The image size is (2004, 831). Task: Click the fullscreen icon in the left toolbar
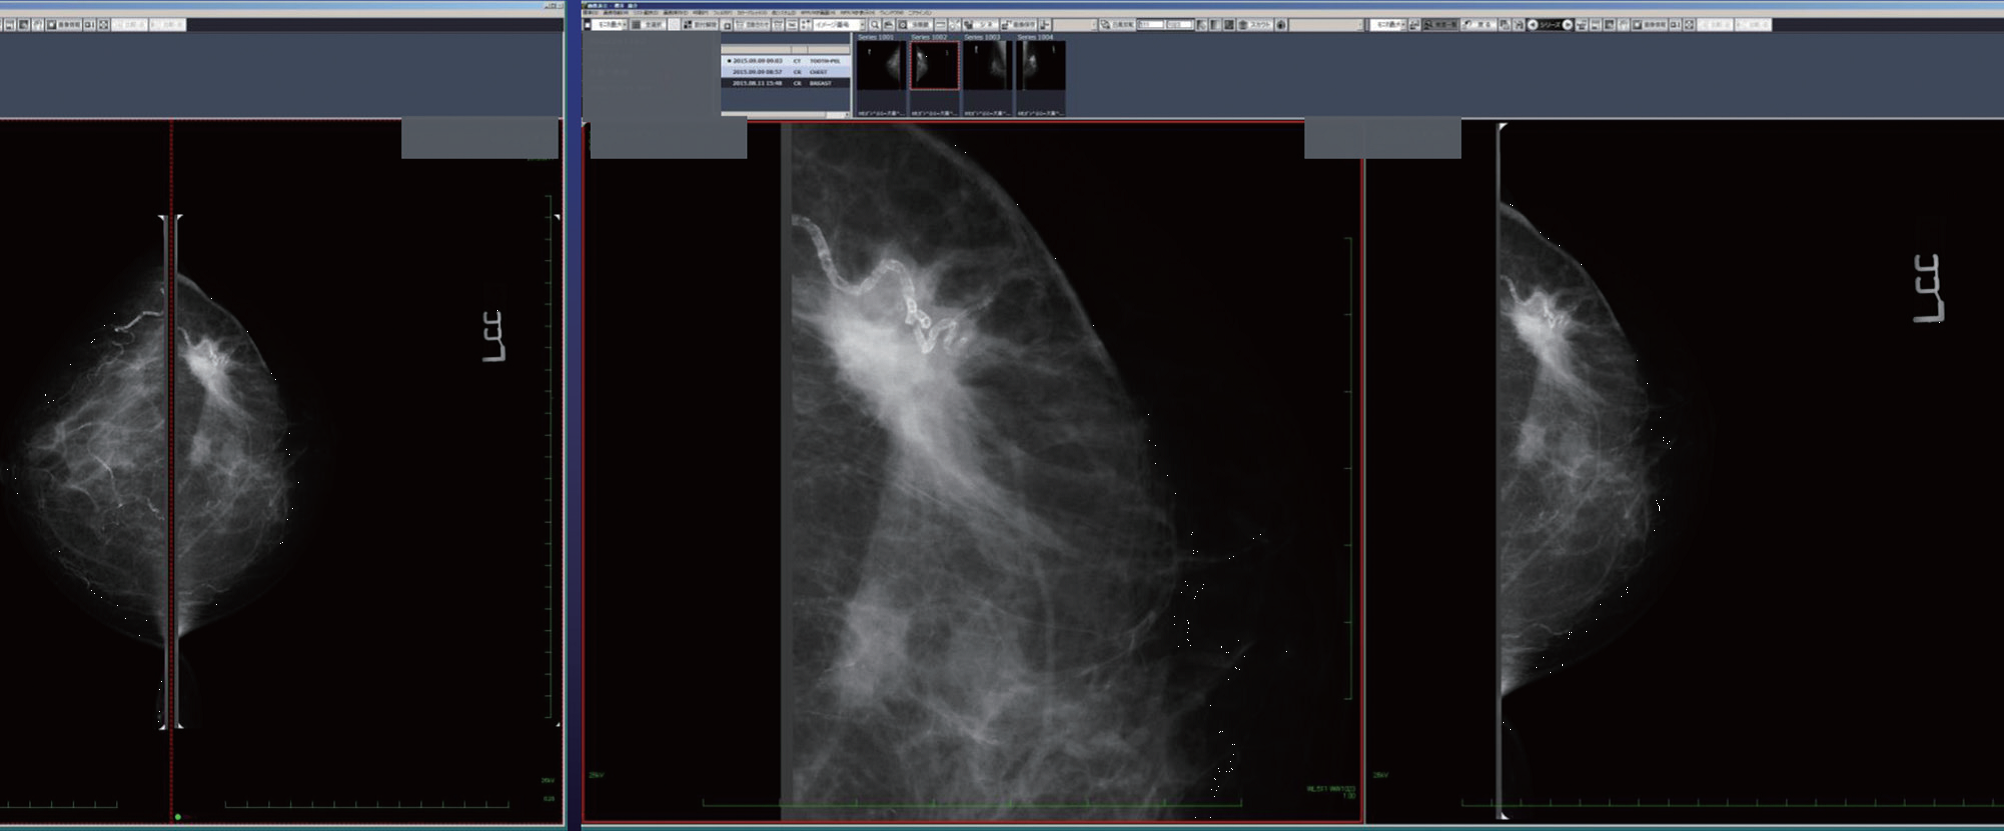tap(103, 25)
